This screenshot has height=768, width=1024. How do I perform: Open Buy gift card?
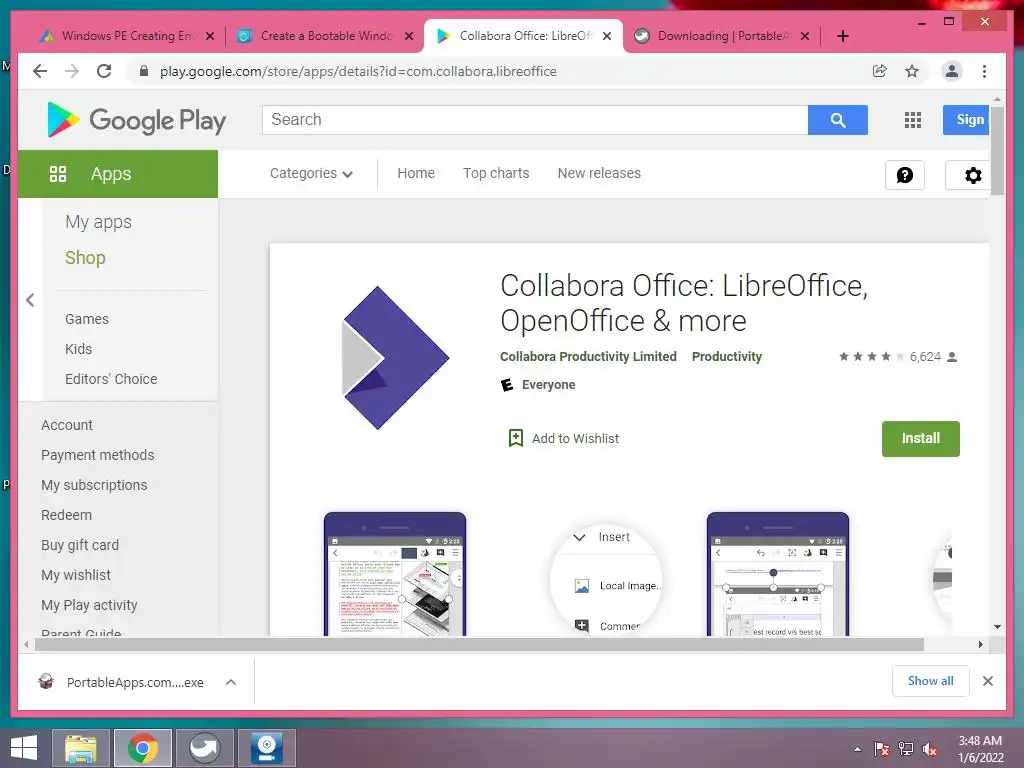pos(80,545)
